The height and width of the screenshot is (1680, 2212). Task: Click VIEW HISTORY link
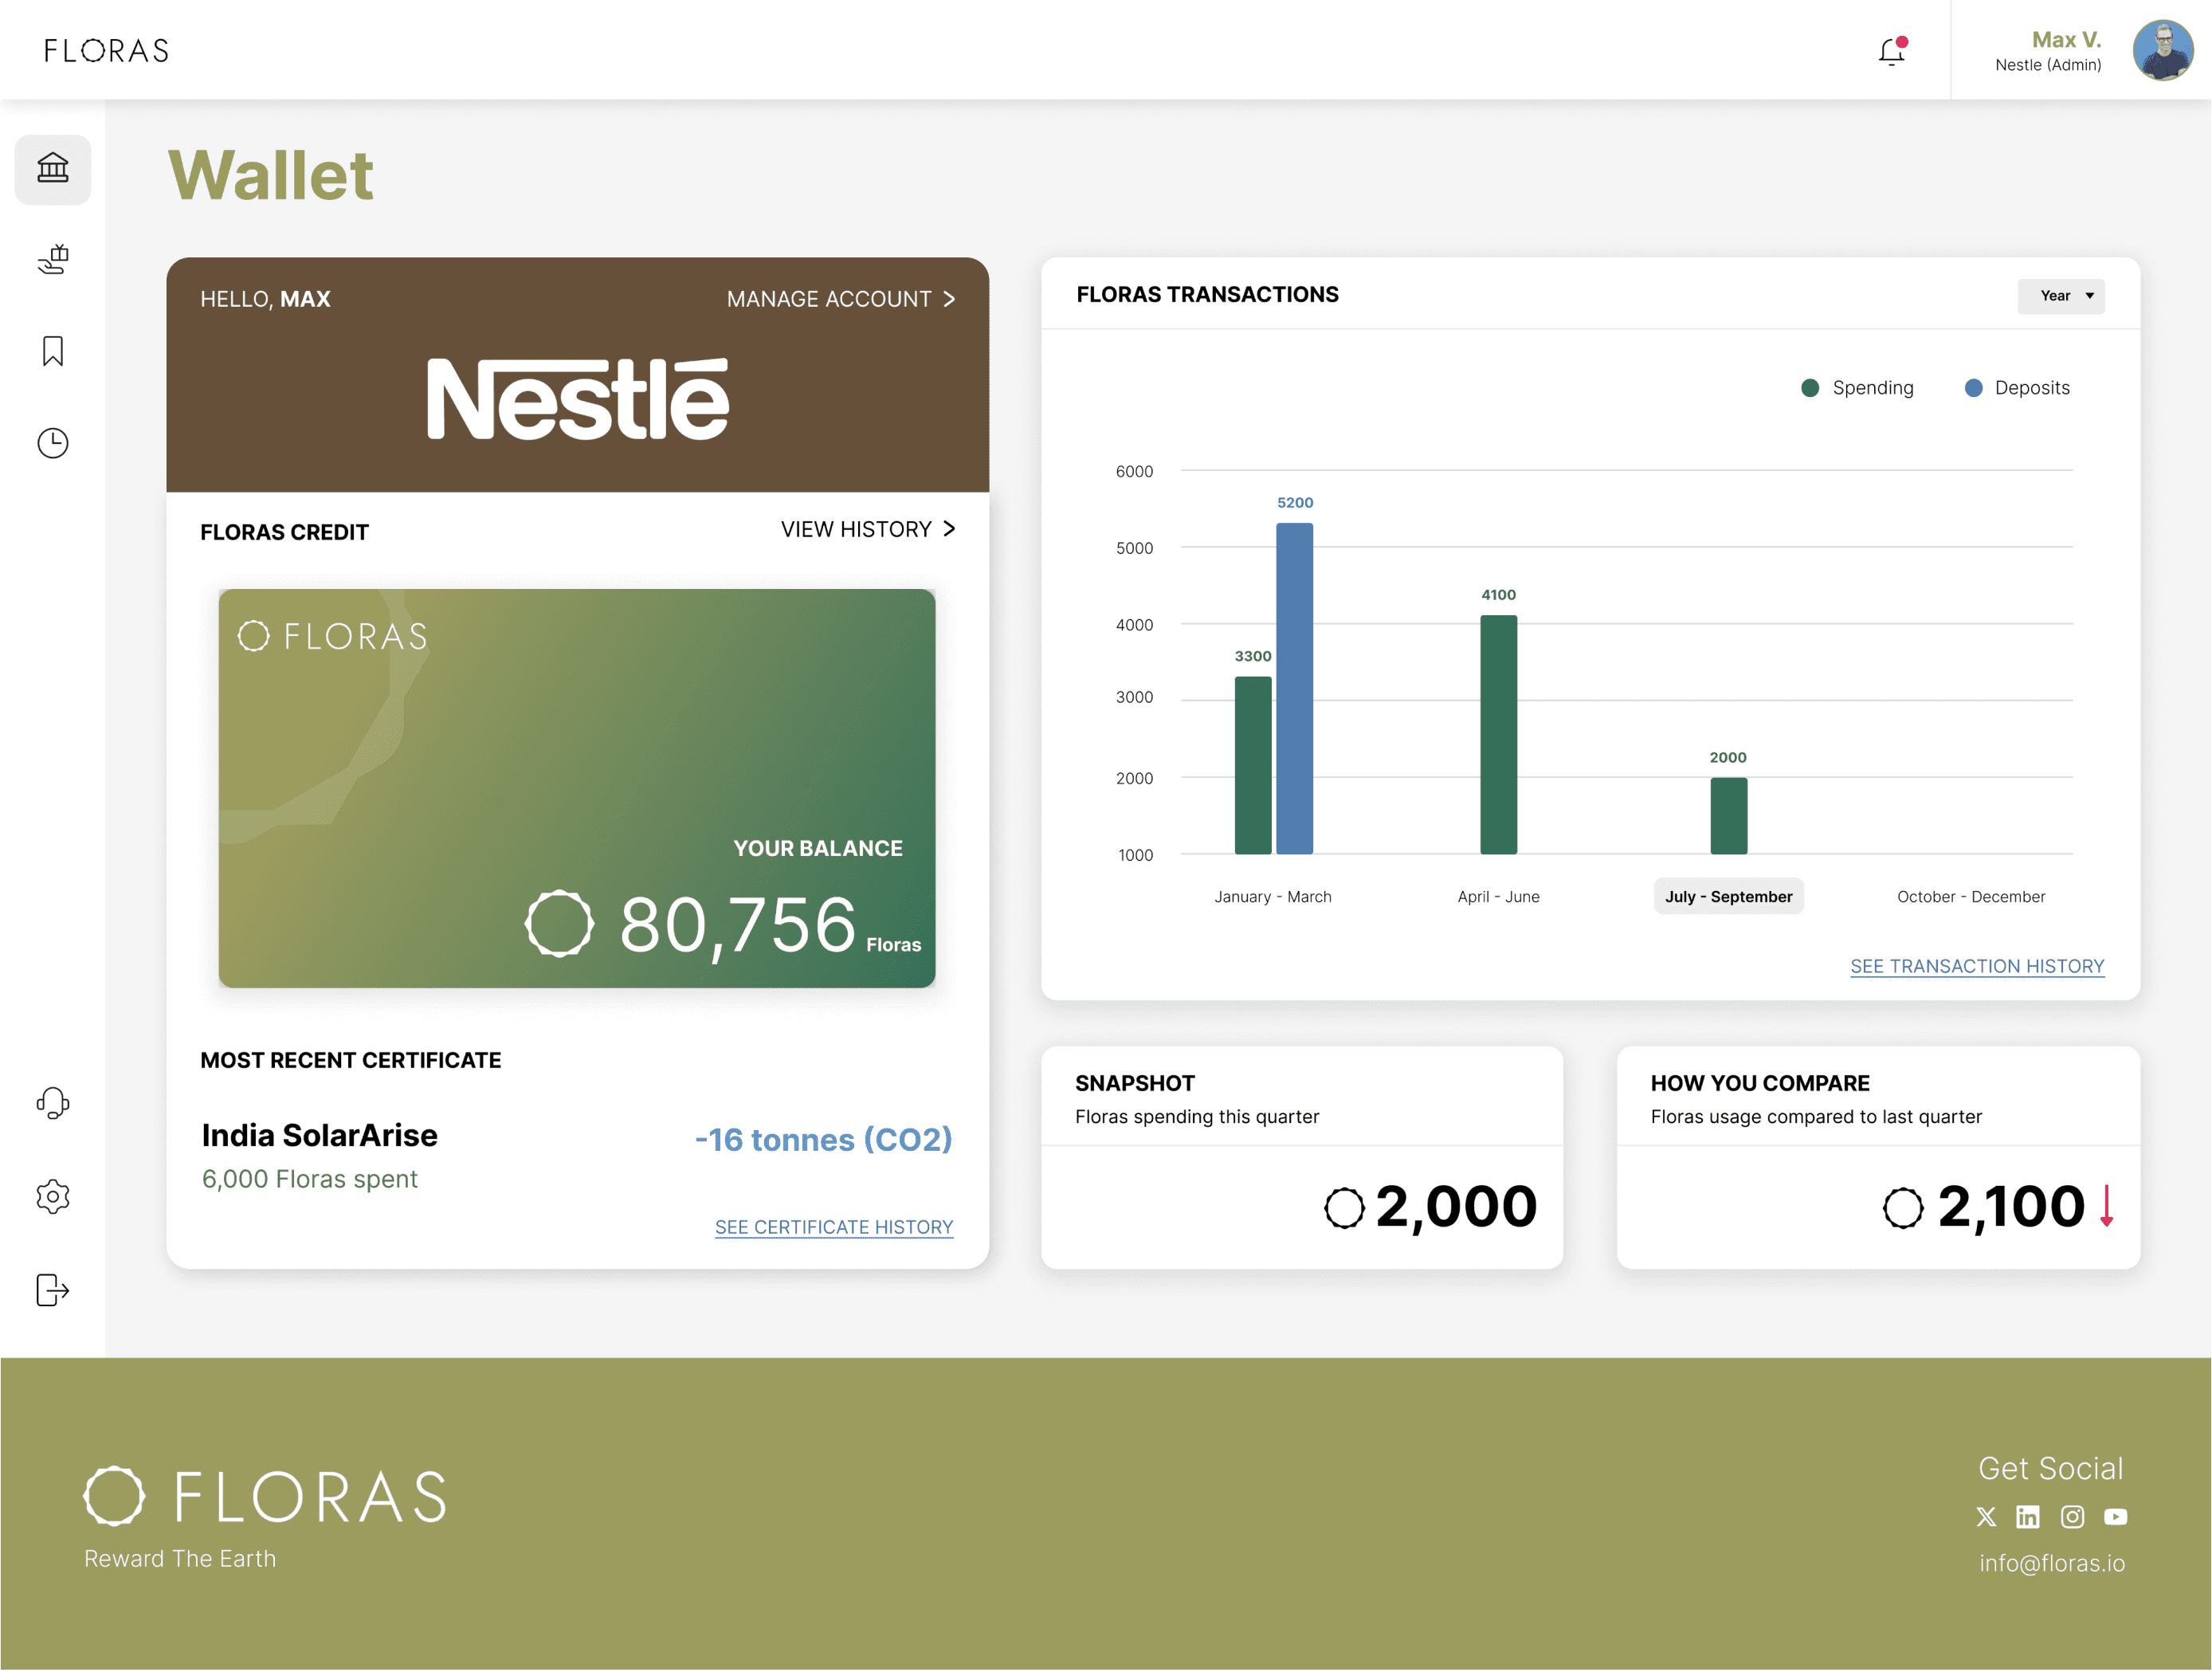coord(868,529)
